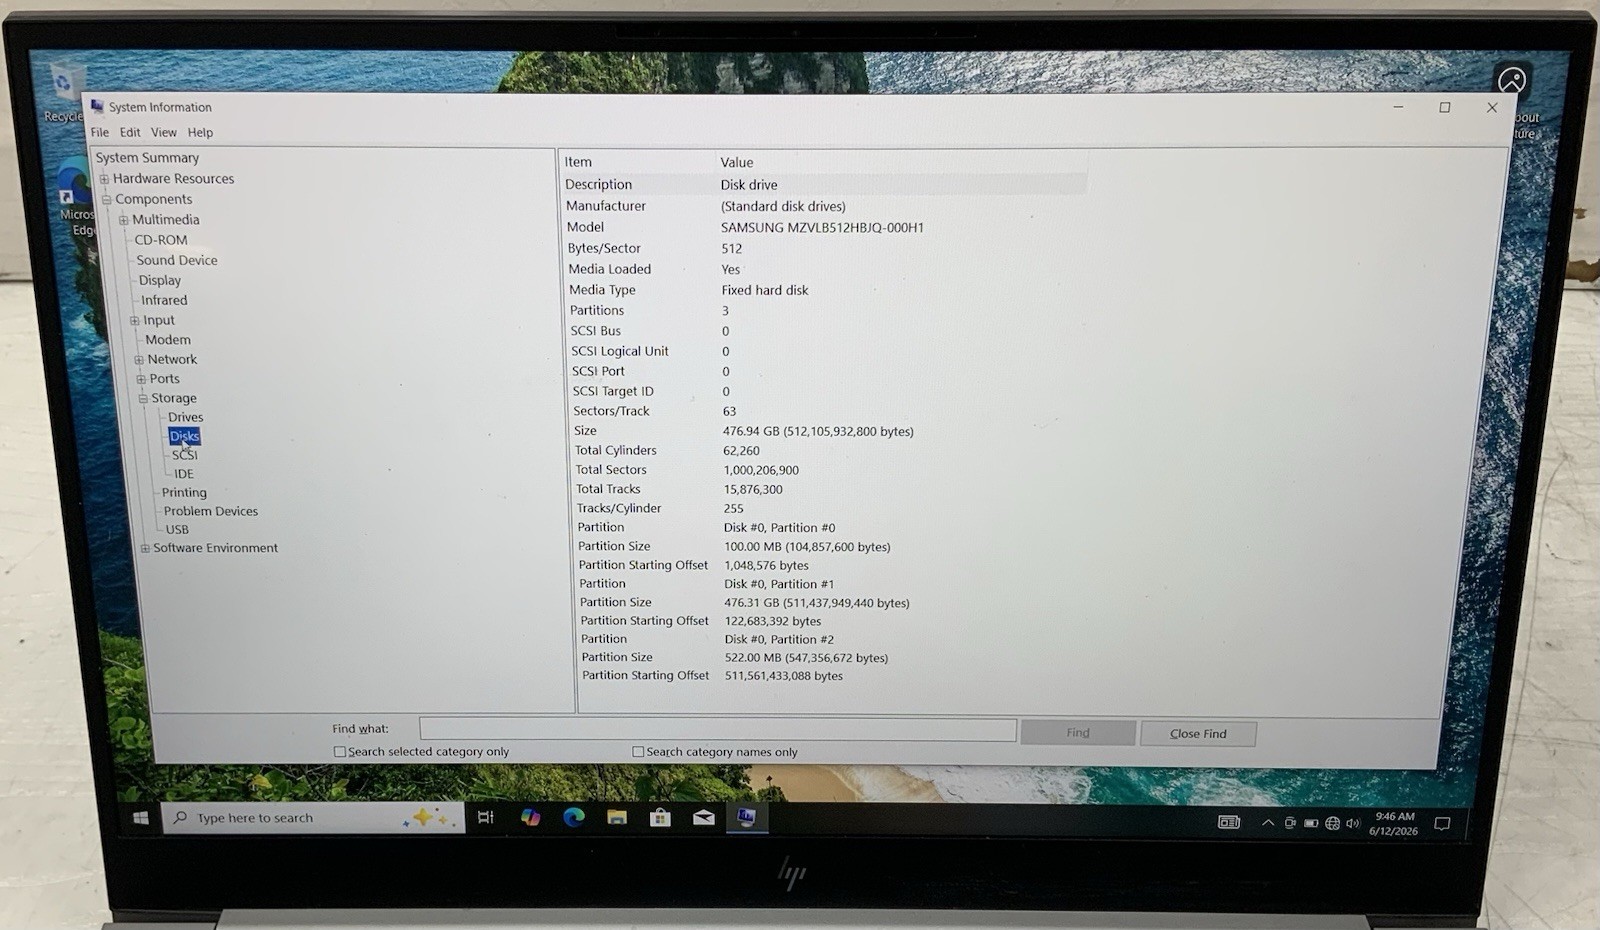The image size is (1600, 930).
Task: Click the battery status tray icon
Action: pos(1311,823)
